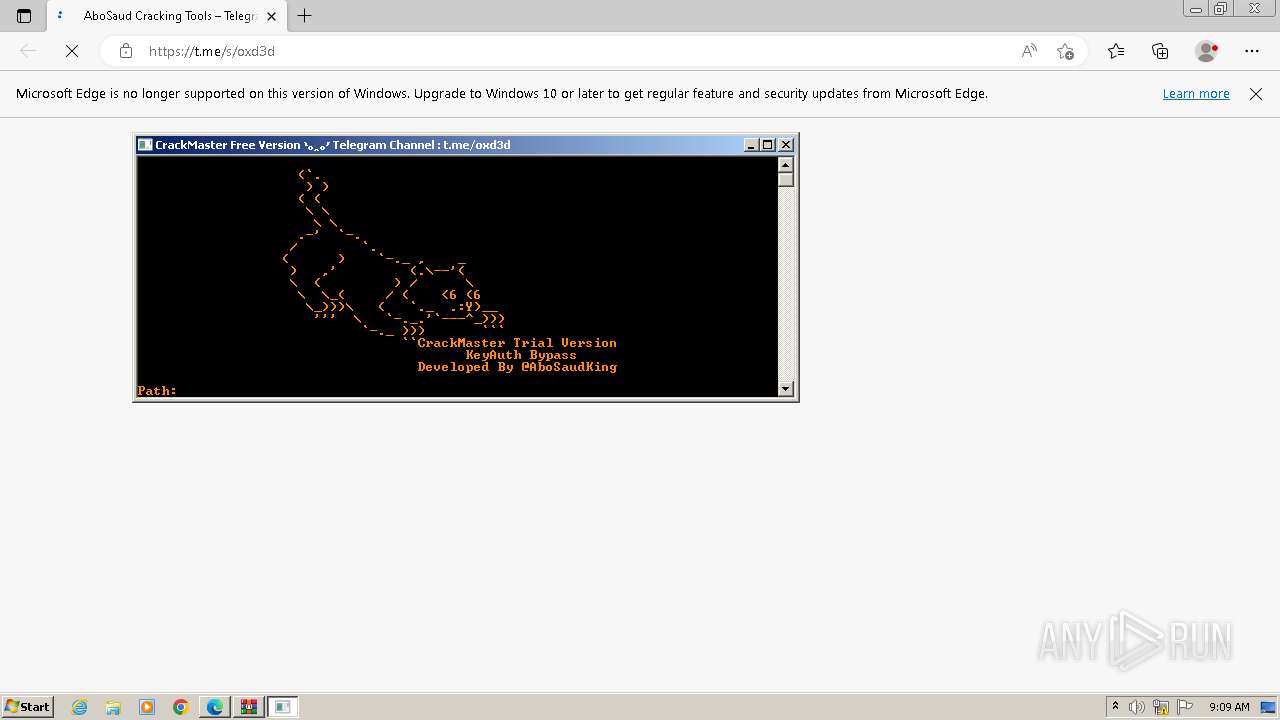Open the volume control tray icon
This screenshot has width=1280, height=720.
[1137, 707]
